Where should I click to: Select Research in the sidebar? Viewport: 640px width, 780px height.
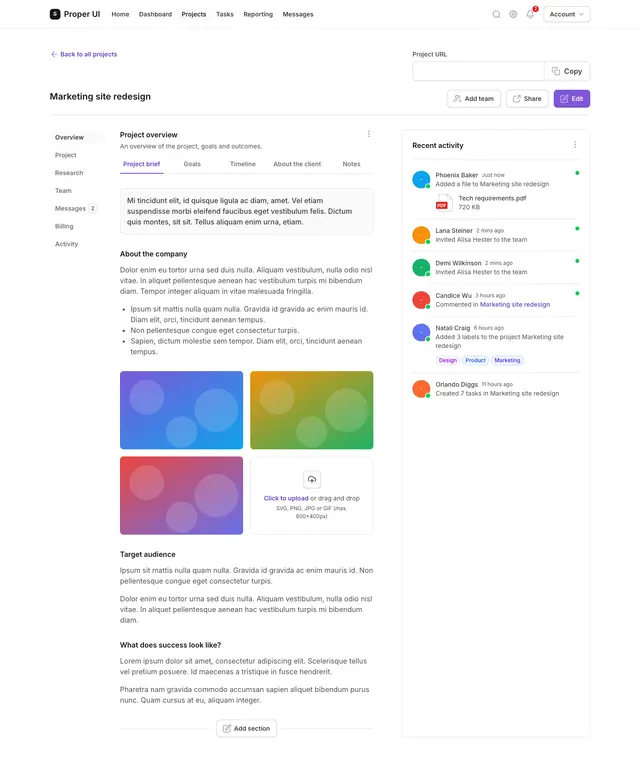(x=69, y=173)
